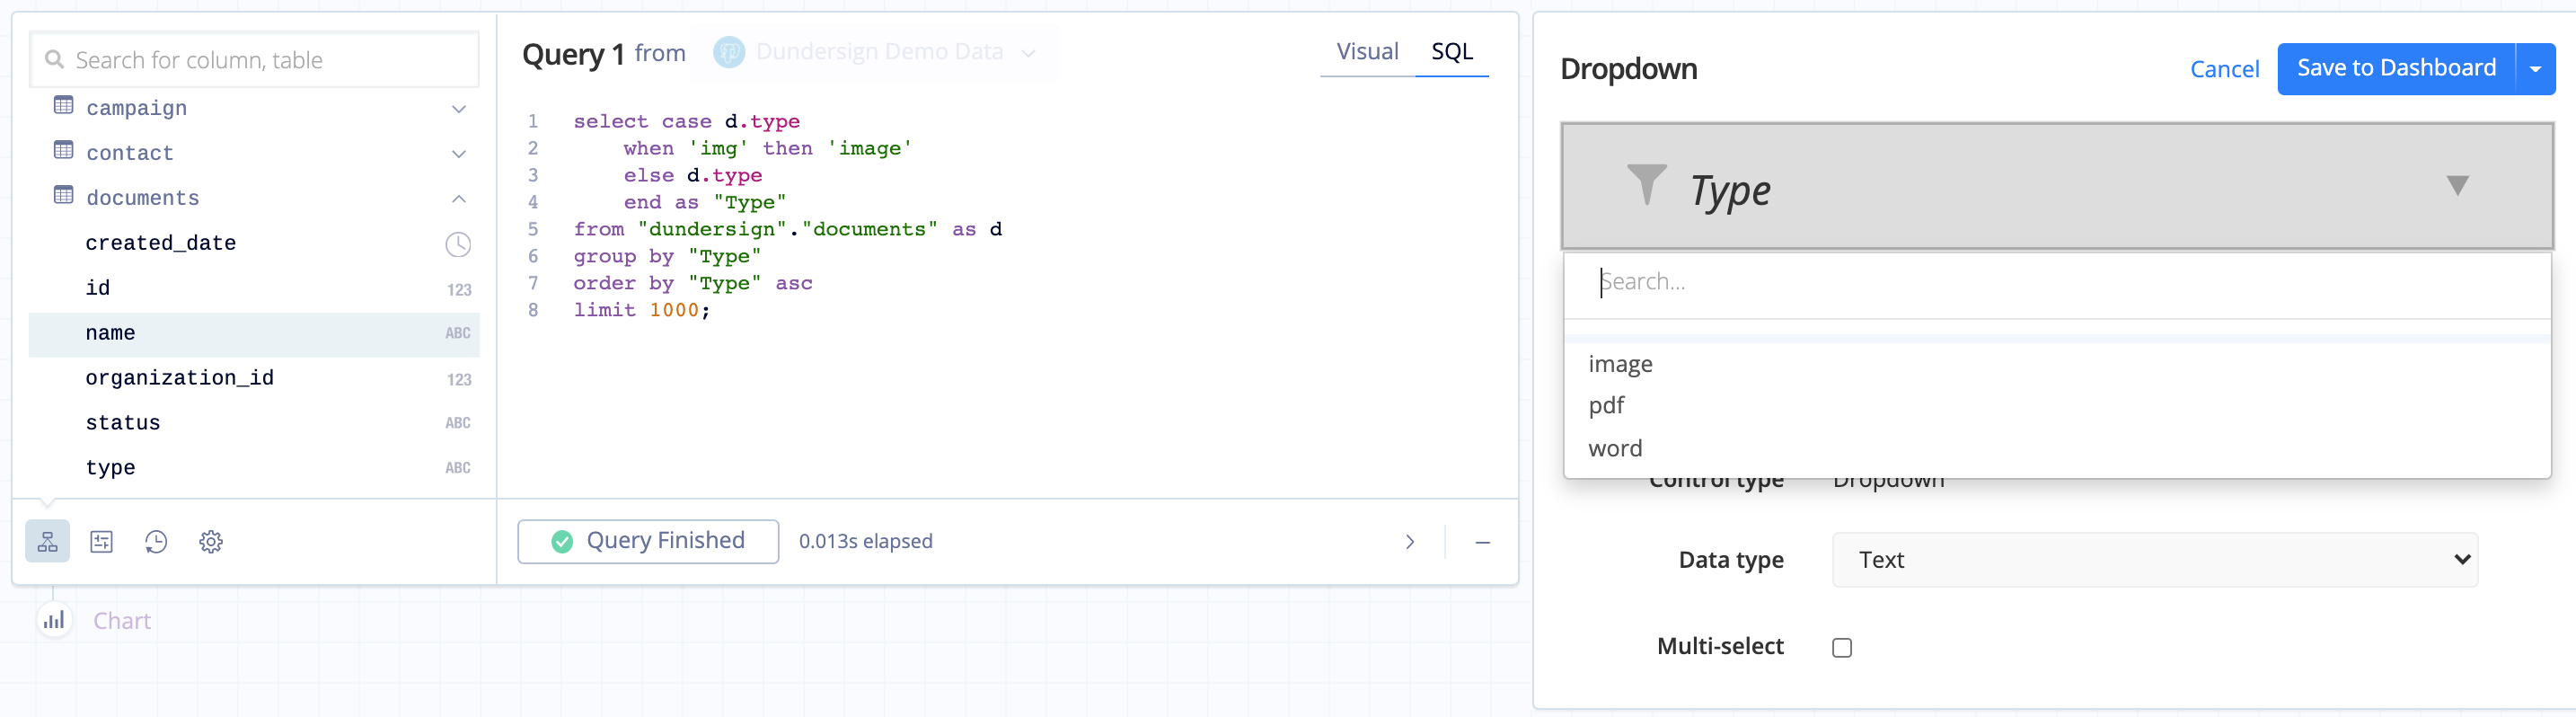Click the Cancel link
The image size is (2576, 717).
point(2224,69)
